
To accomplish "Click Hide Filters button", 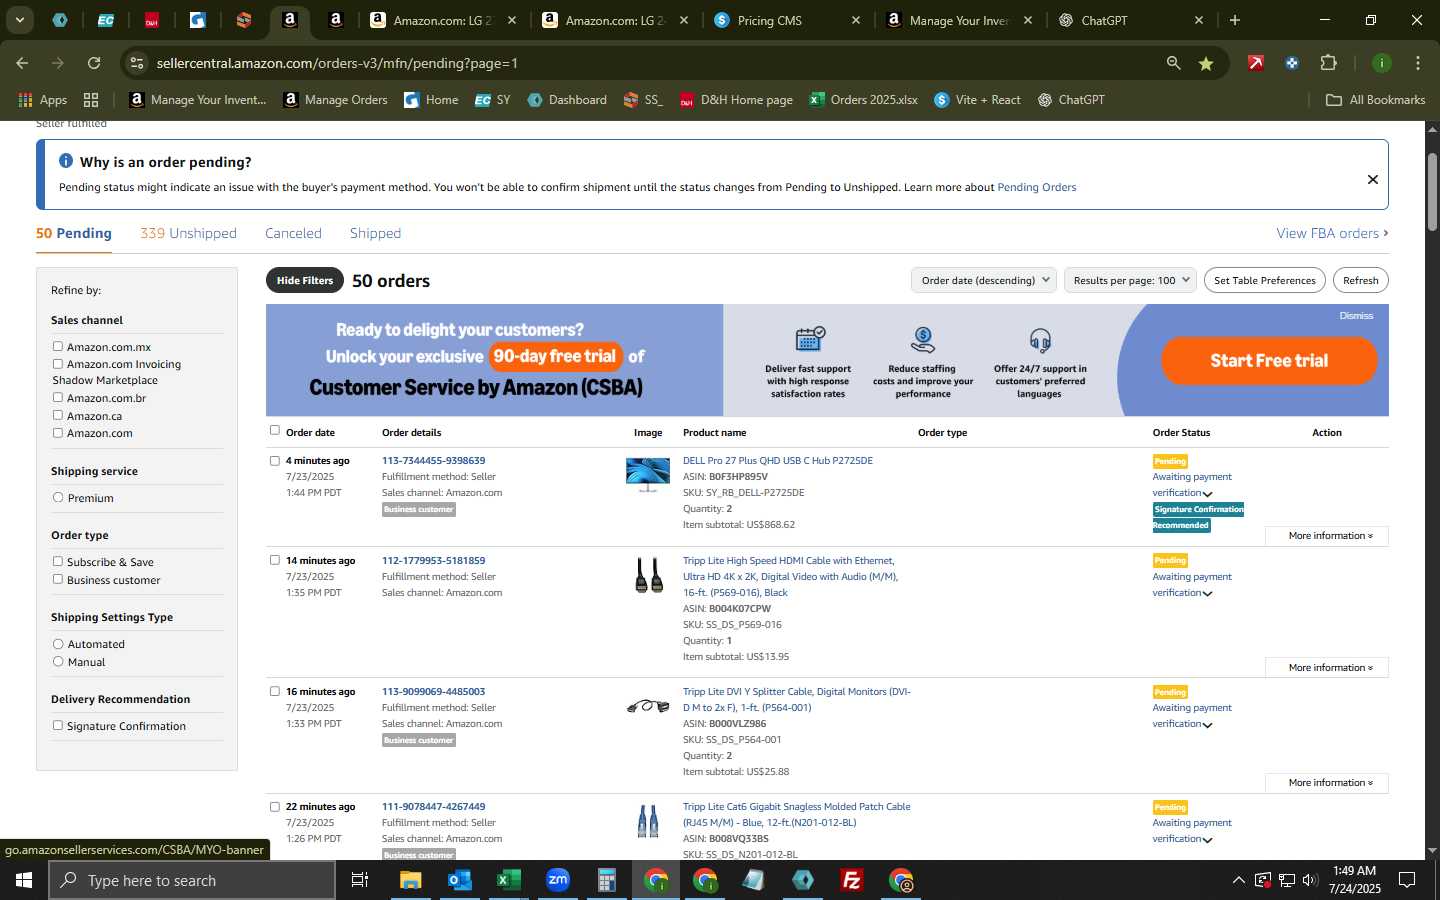I will [x=305, y=280].
